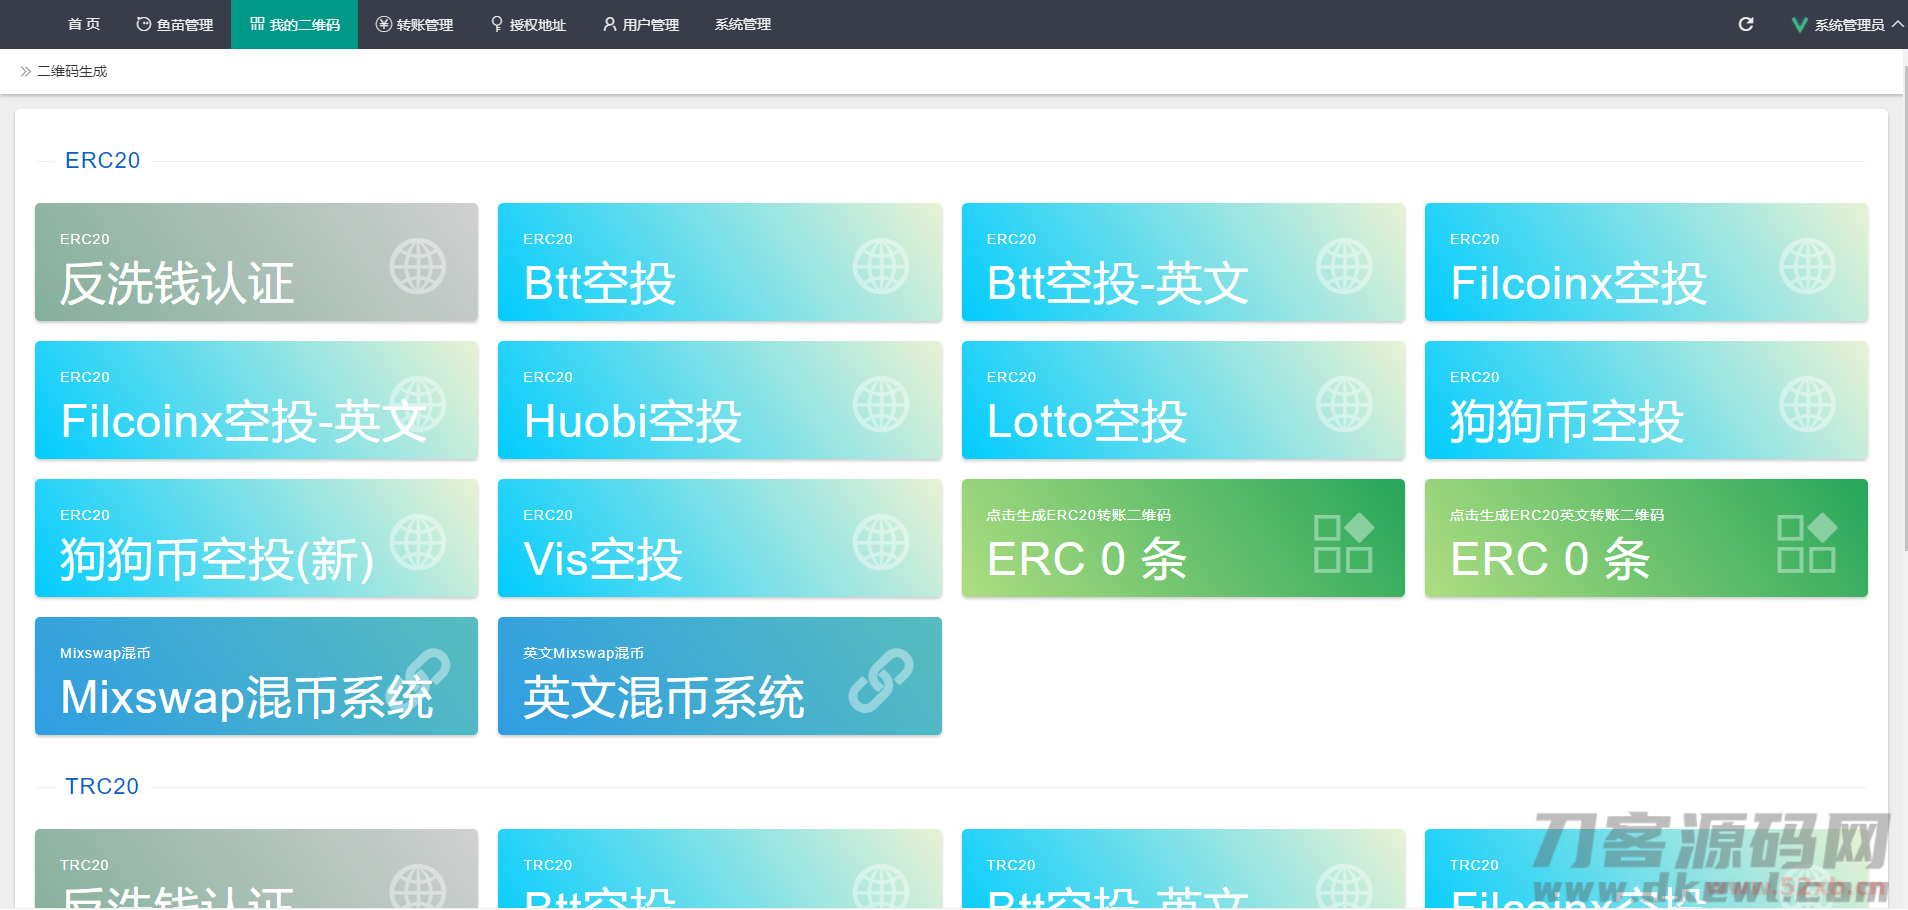This screenshot has height=910, width=1908.
Task: Open the Mixswap混币系统 card
Action: point(256,676)
